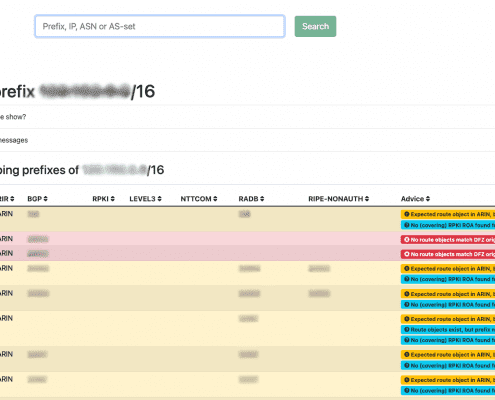Image resolution: width=495 pixels, height=400 pixels.
Task: Open the truncated "show?" explanation link
Action: 13,117
